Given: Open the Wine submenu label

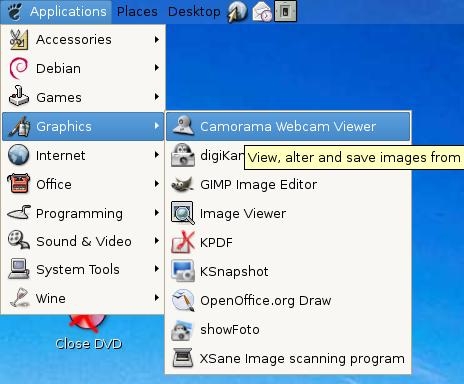Looking at the screenshot, I should coord(51,298).
